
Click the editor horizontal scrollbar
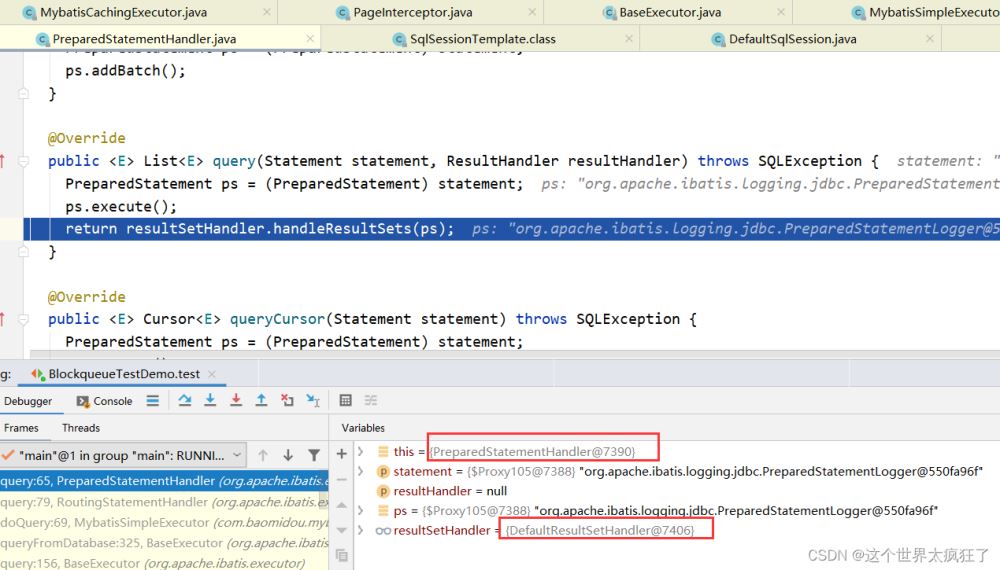(514, 354)
